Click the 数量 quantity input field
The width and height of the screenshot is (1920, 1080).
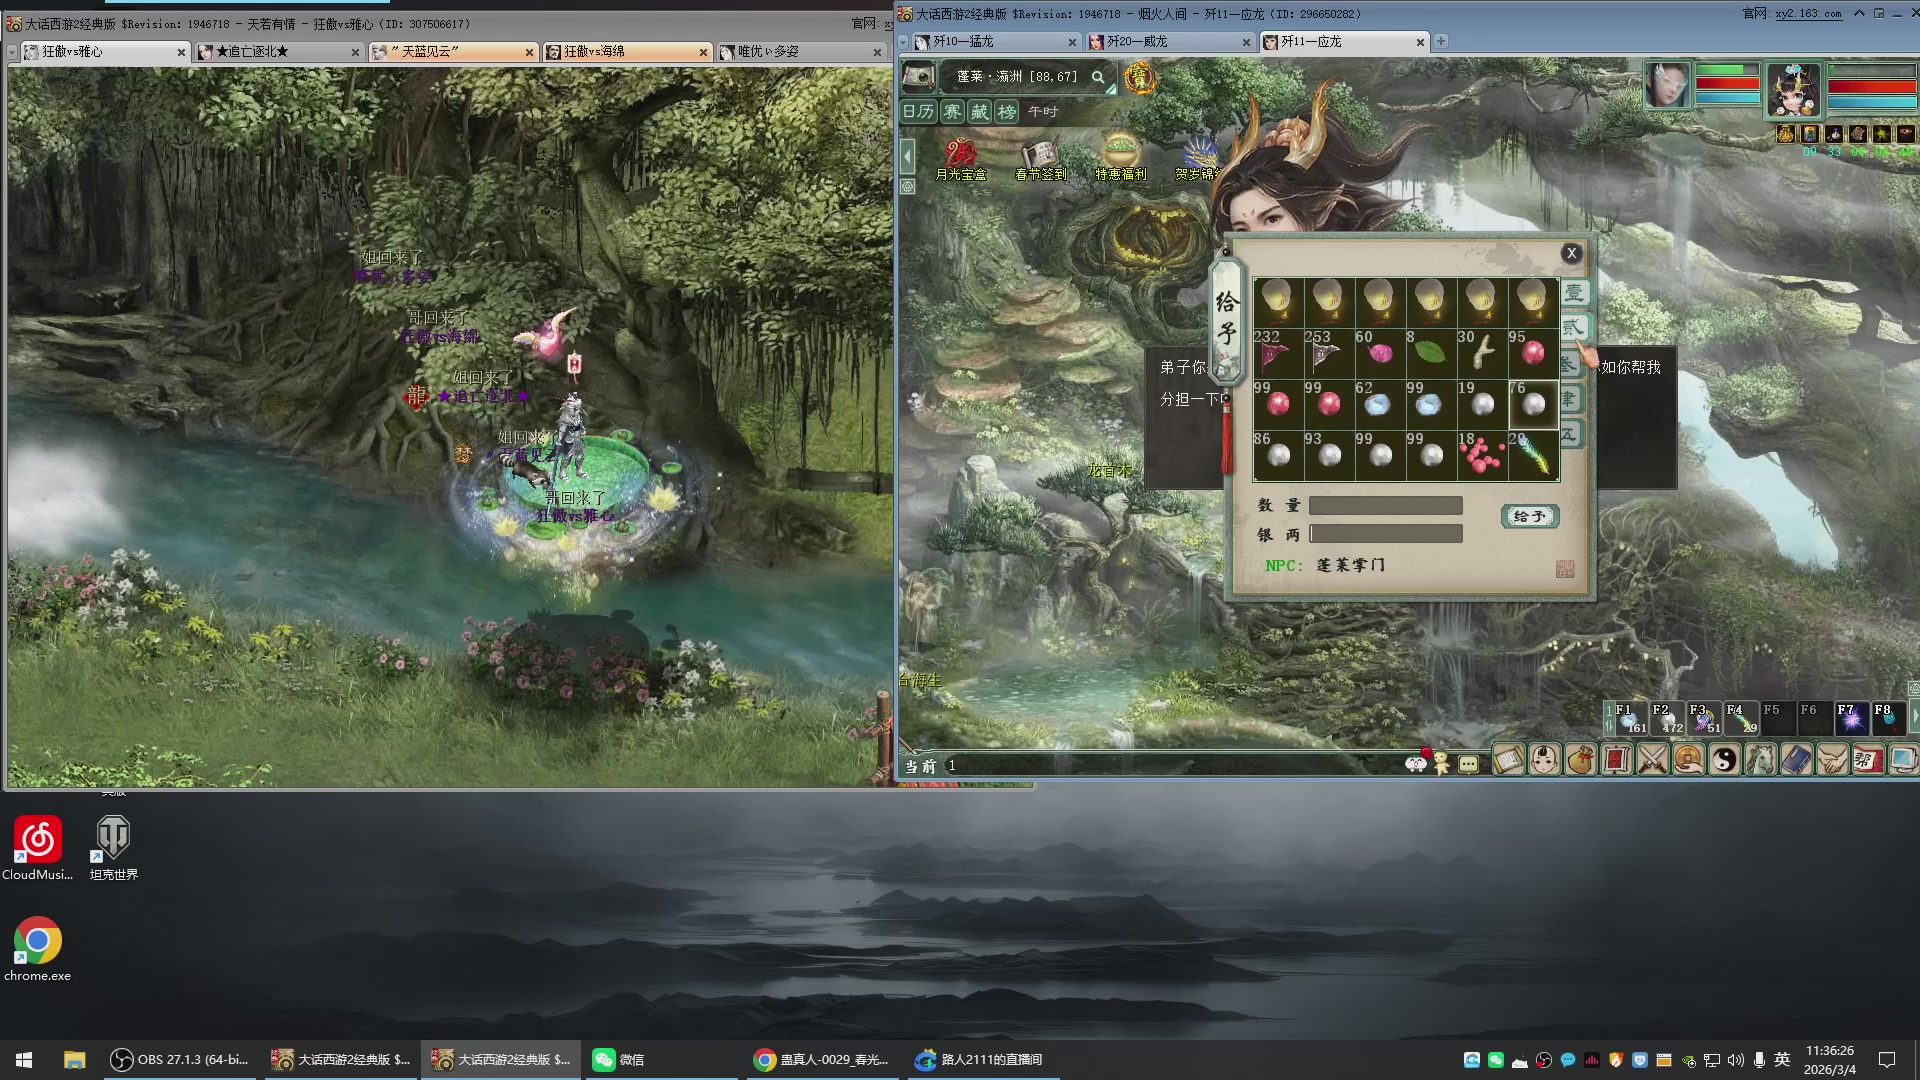pos(1385,506)
